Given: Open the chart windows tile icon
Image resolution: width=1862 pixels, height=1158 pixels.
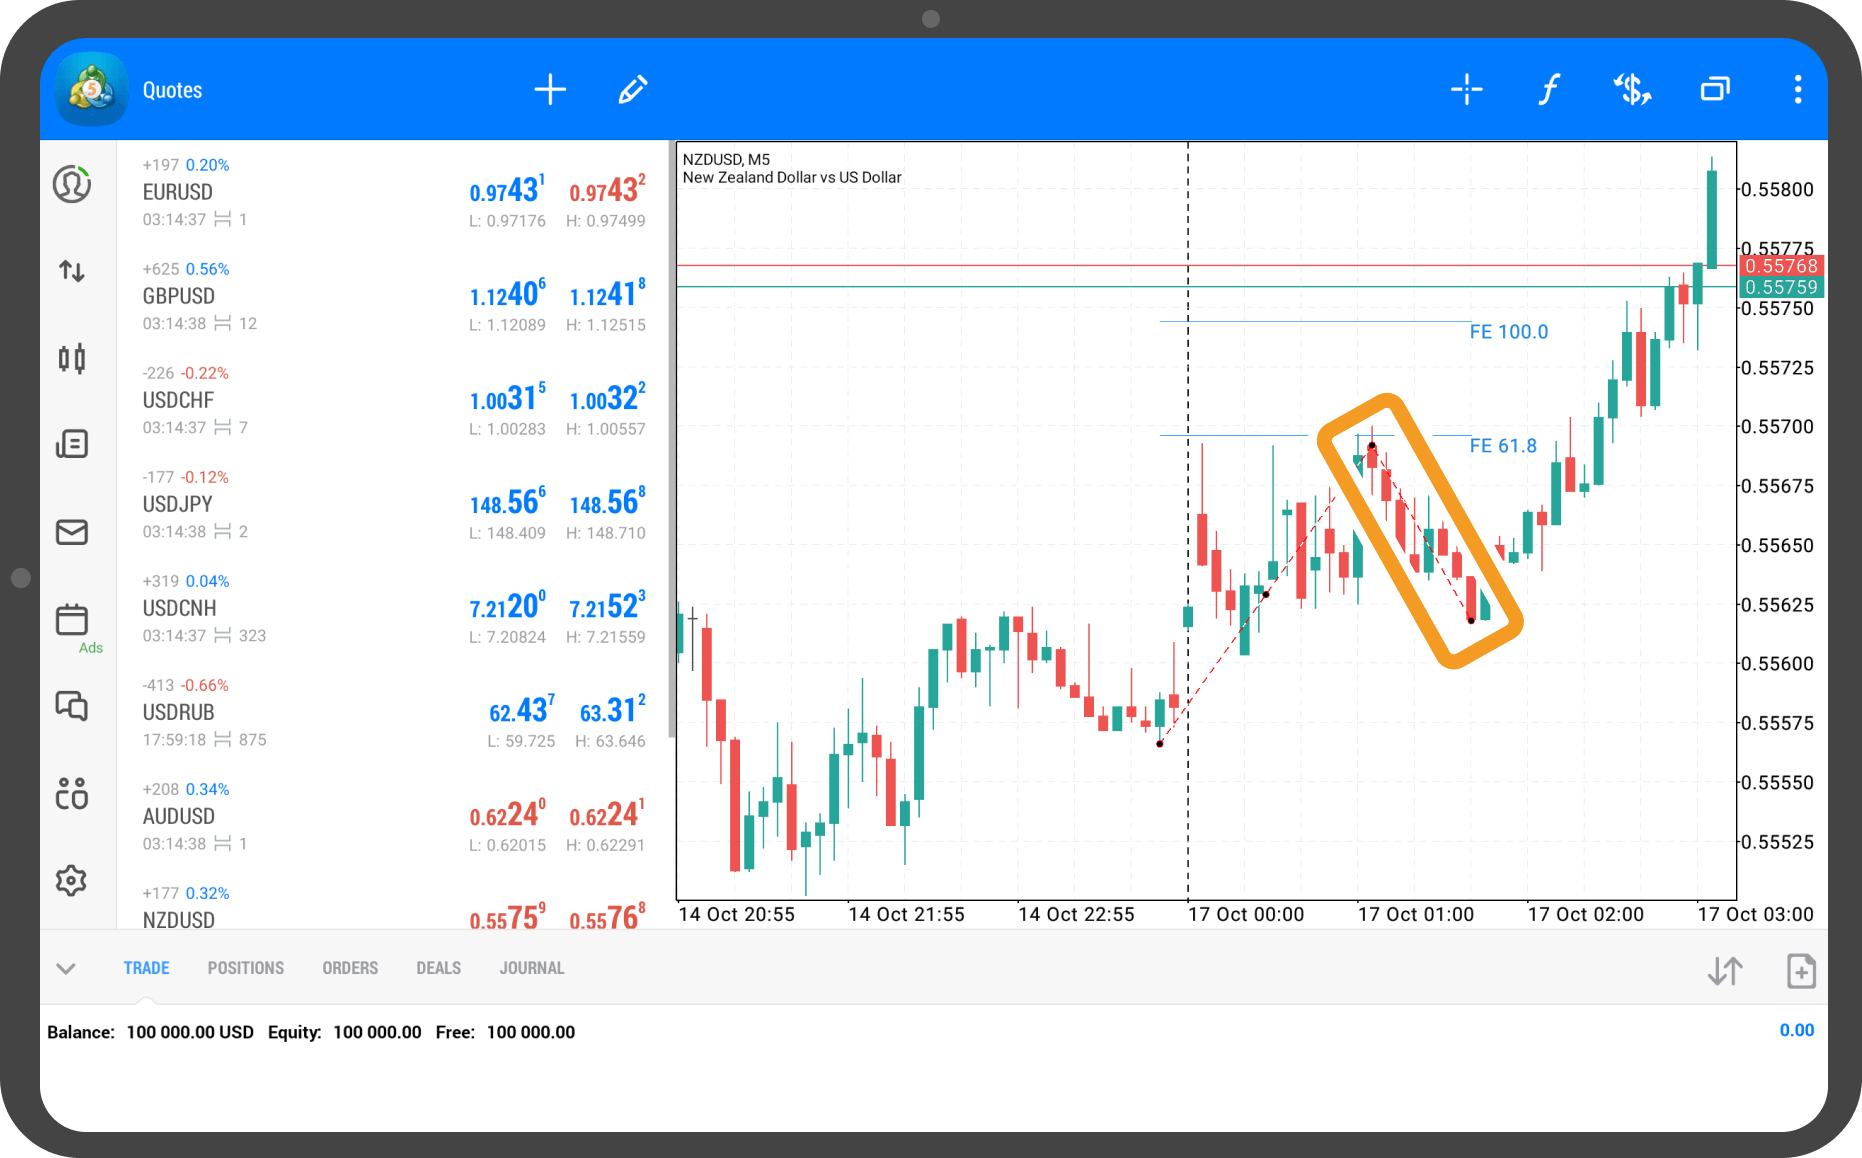Looking at the screenshot, I should click(1715, 90).
